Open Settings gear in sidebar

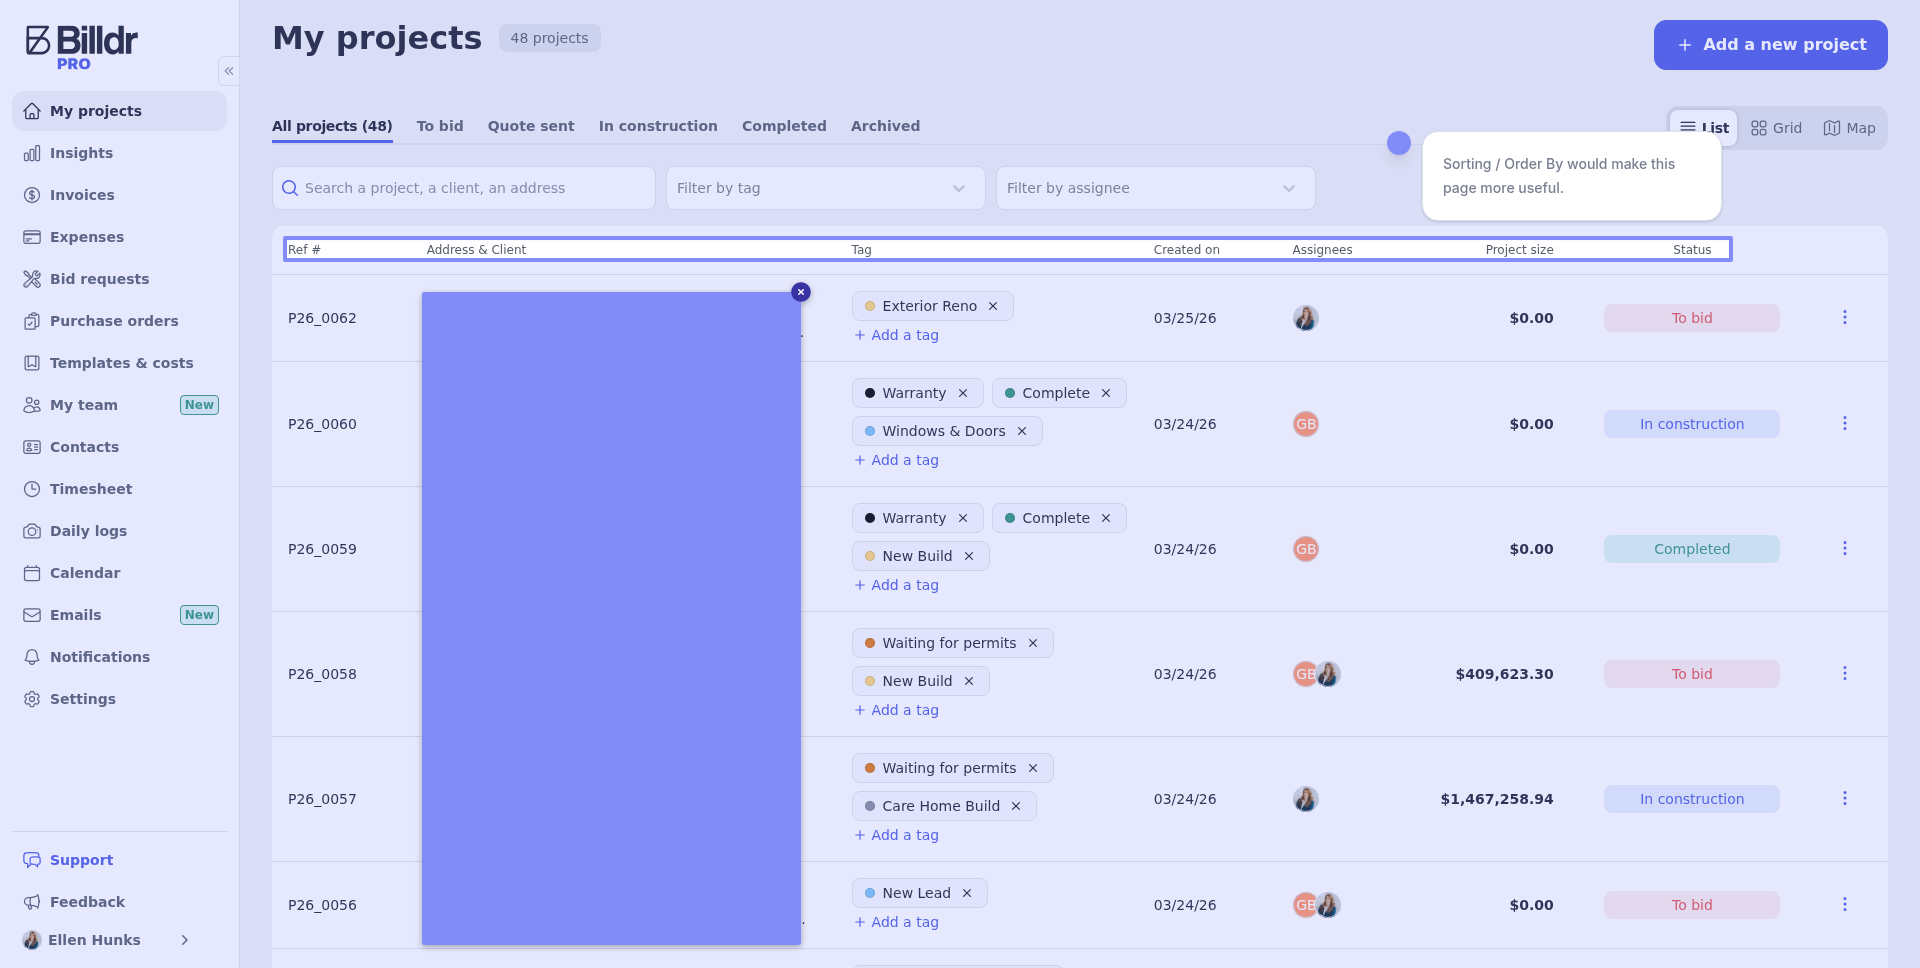pyautogui.click(x=82, y=699)
